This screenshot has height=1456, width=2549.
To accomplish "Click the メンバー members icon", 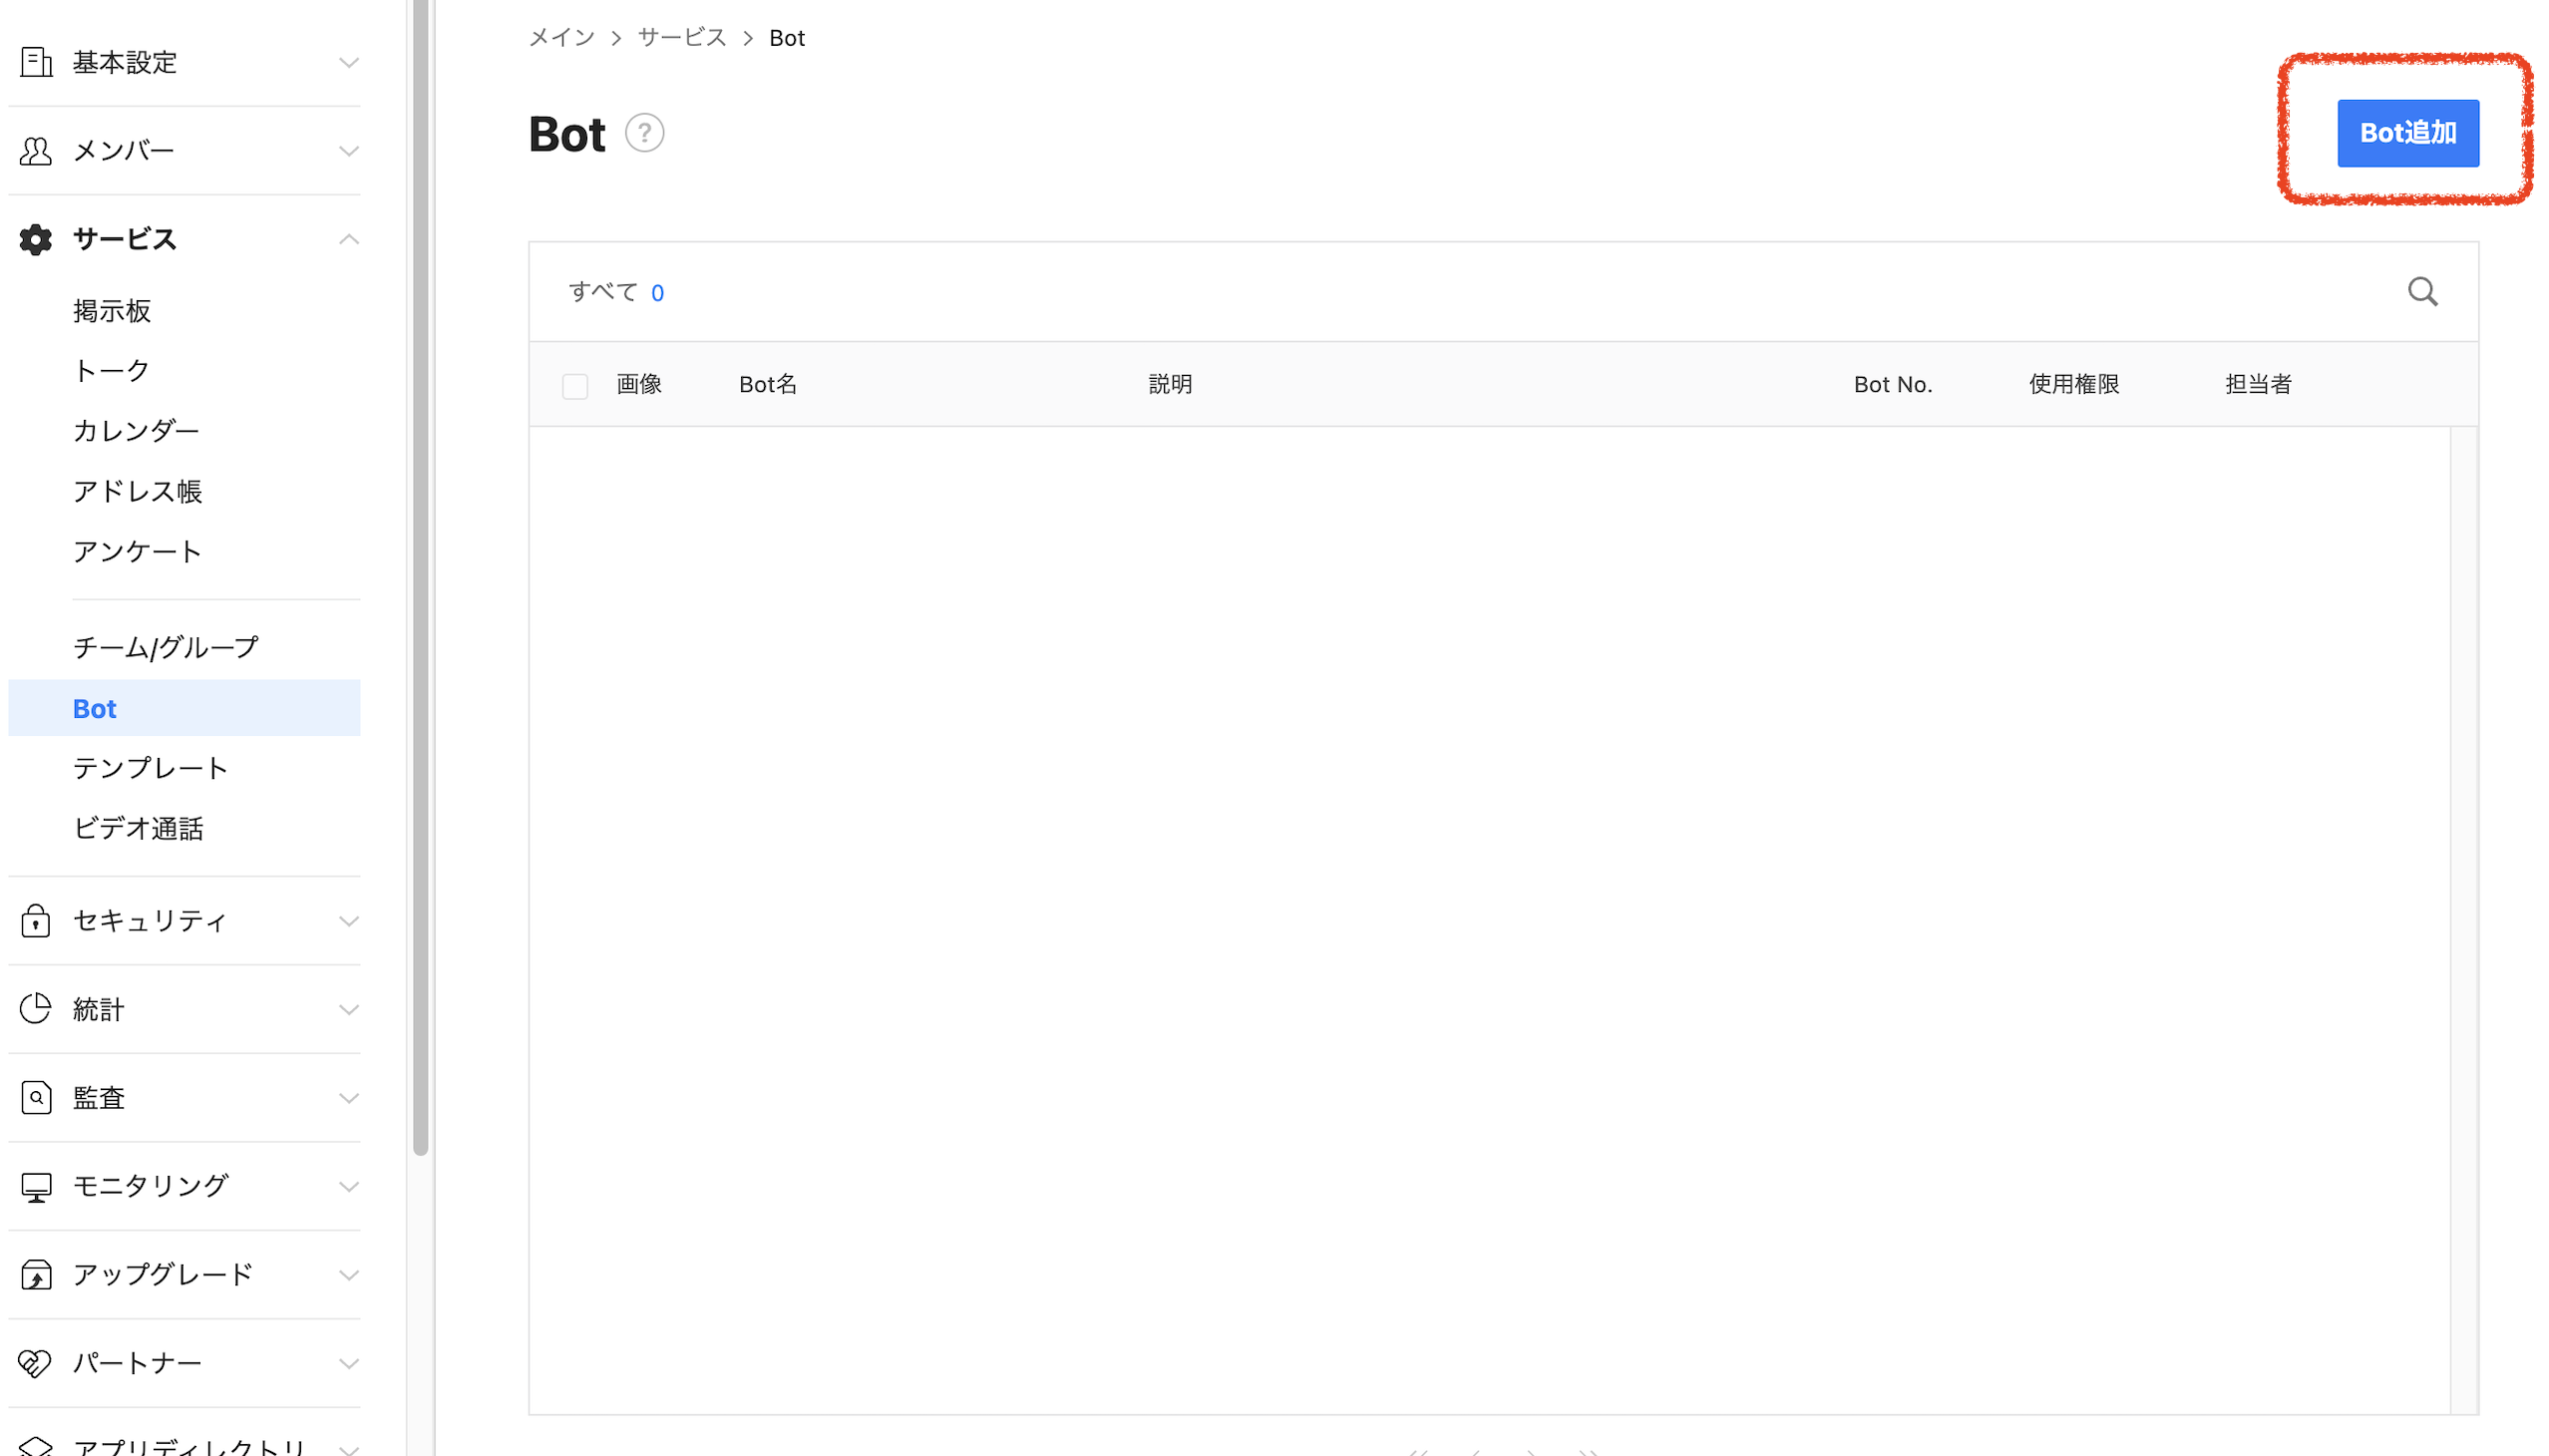I will [36, 150].
